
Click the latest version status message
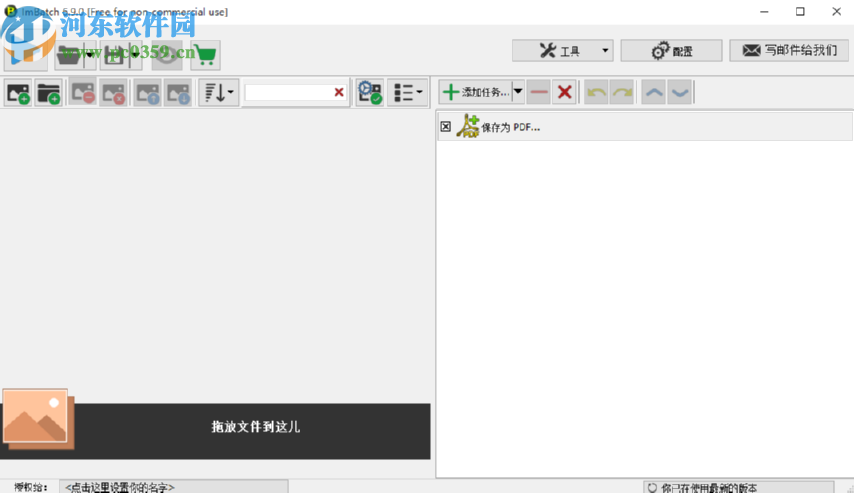[739, 488]
